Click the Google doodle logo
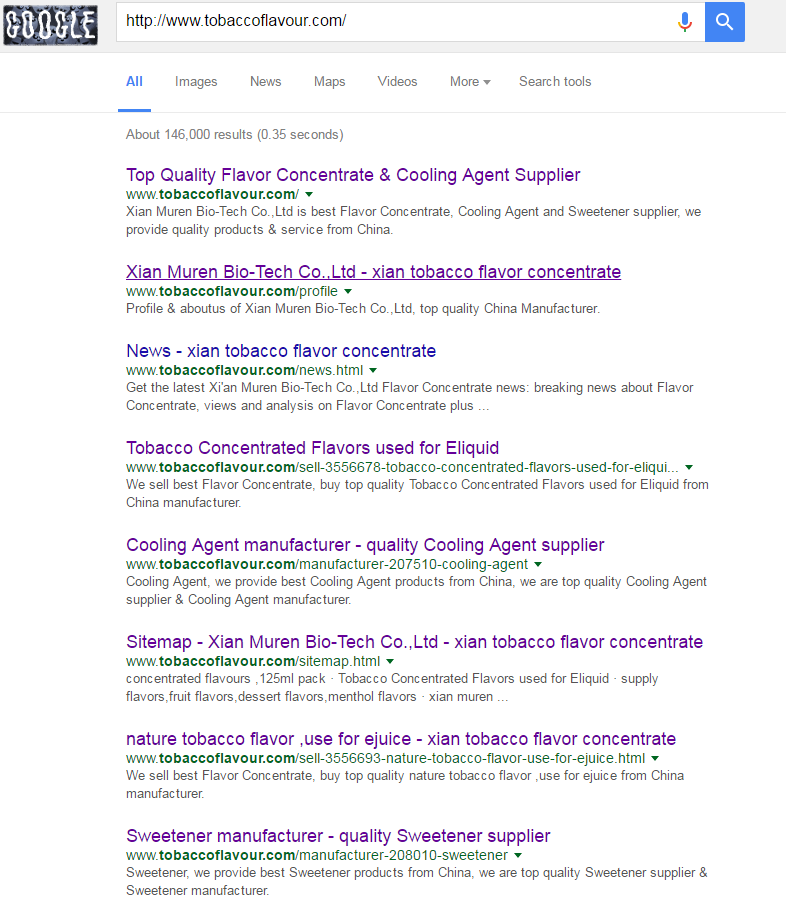Viewport: 786px width, 897px height. click(50, 25)
